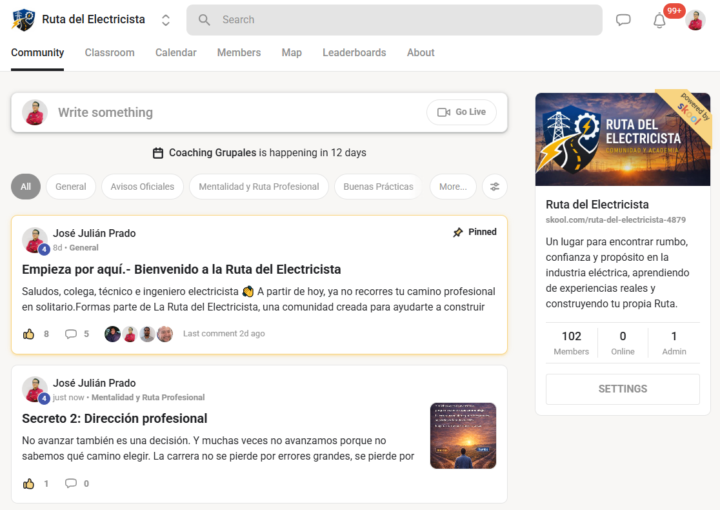
Task: Filter posts by Buenas Prácticas
Action: 378,186
